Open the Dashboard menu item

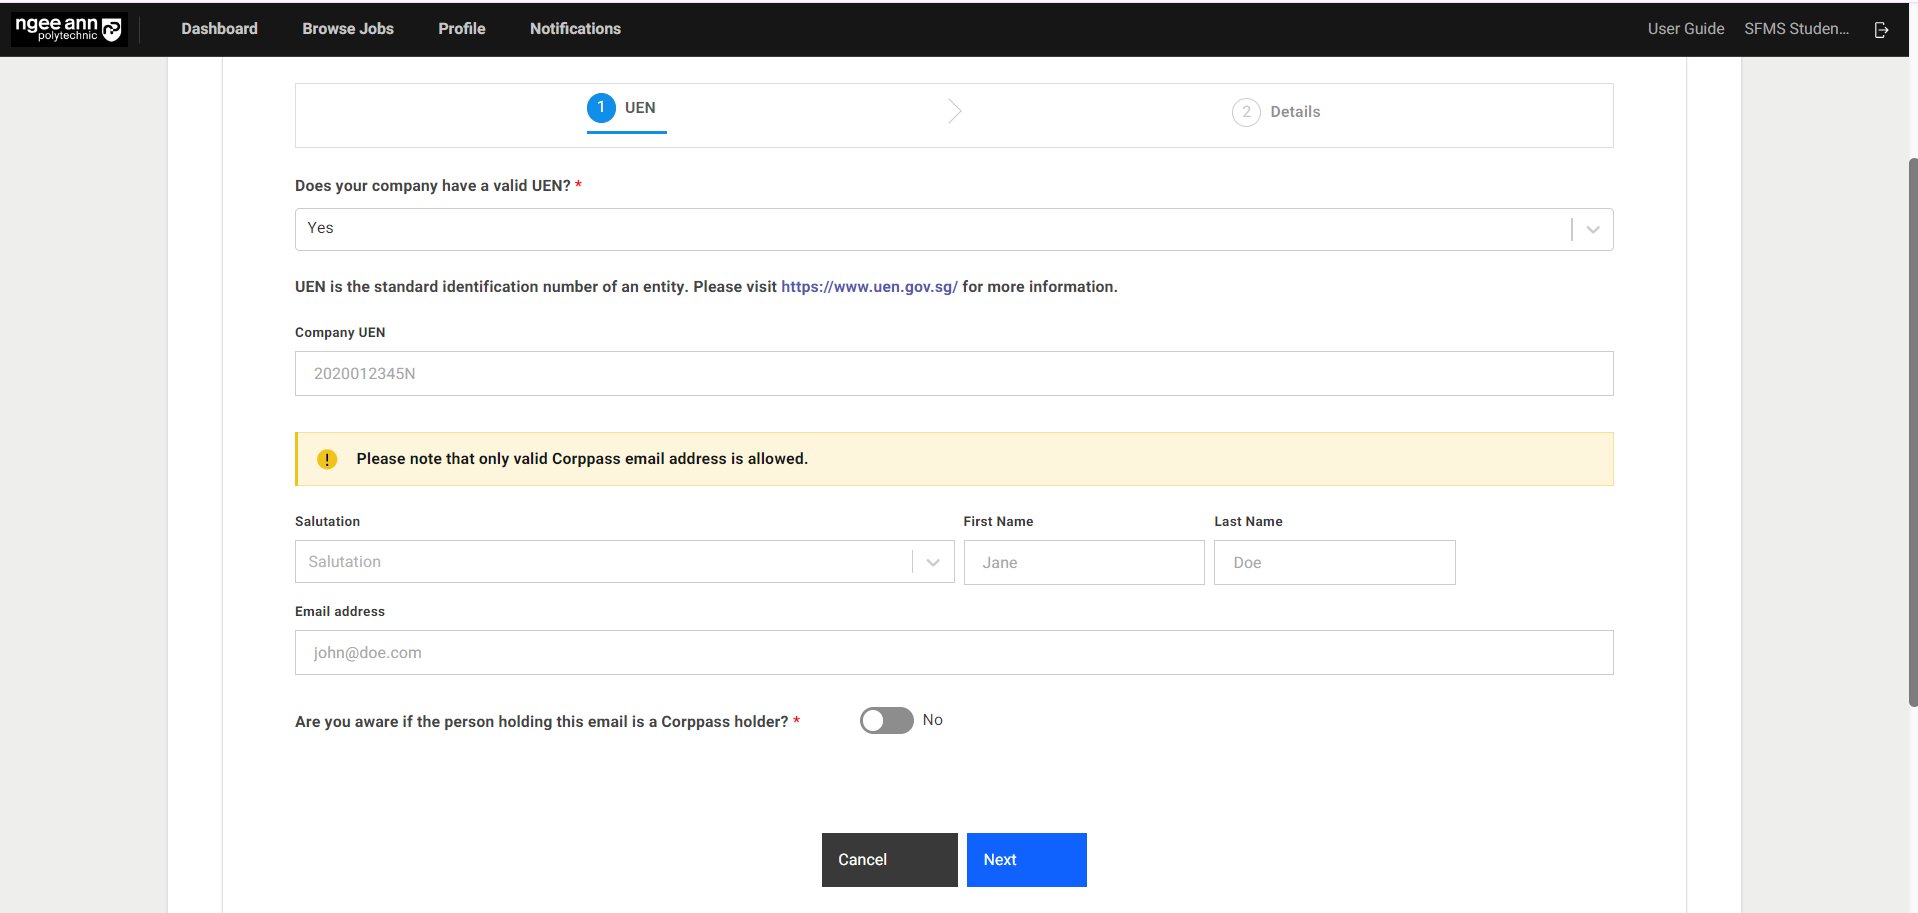pos(219,29)
